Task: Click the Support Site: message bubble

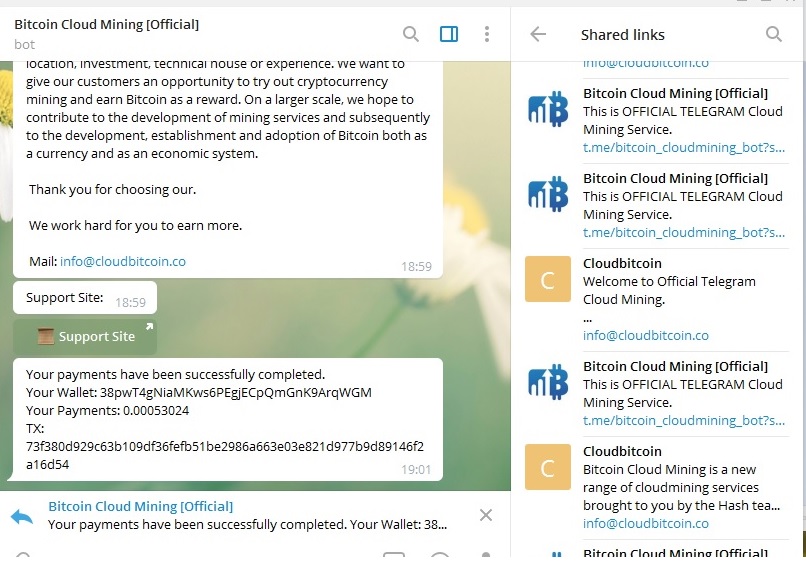Action: click(x=85, y=298)
